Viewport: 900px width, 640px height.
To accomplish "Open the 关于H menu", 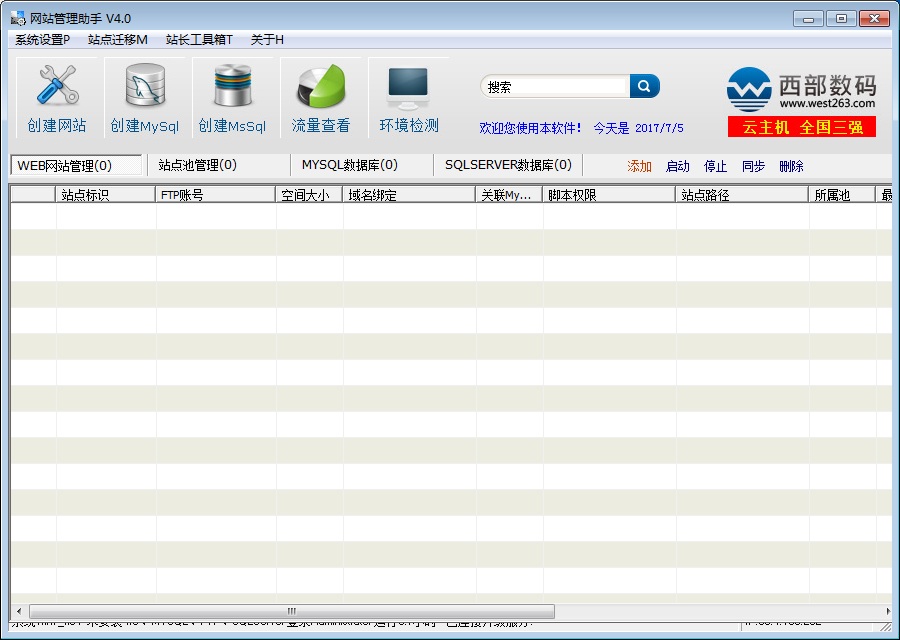I will coord(267,40).
